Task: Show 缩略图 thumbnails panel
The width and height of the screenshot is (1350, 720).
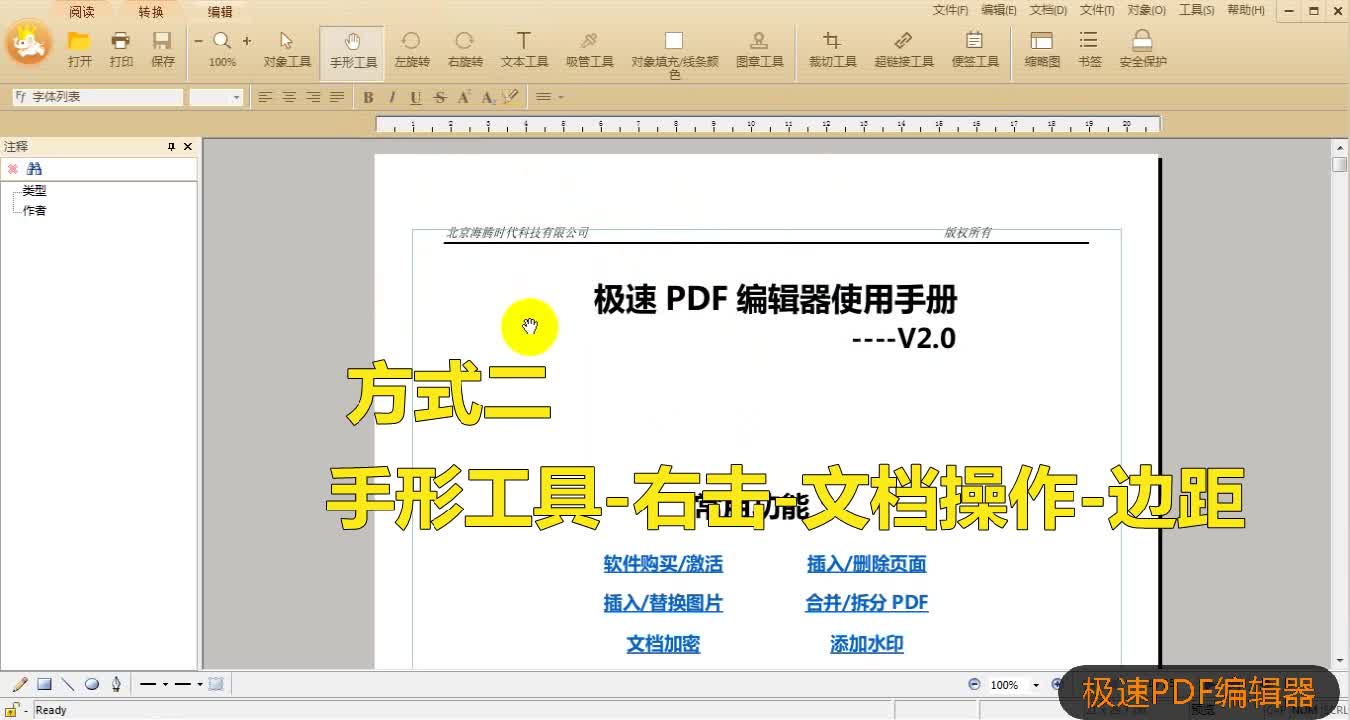Action: [x=1042, y=49]
